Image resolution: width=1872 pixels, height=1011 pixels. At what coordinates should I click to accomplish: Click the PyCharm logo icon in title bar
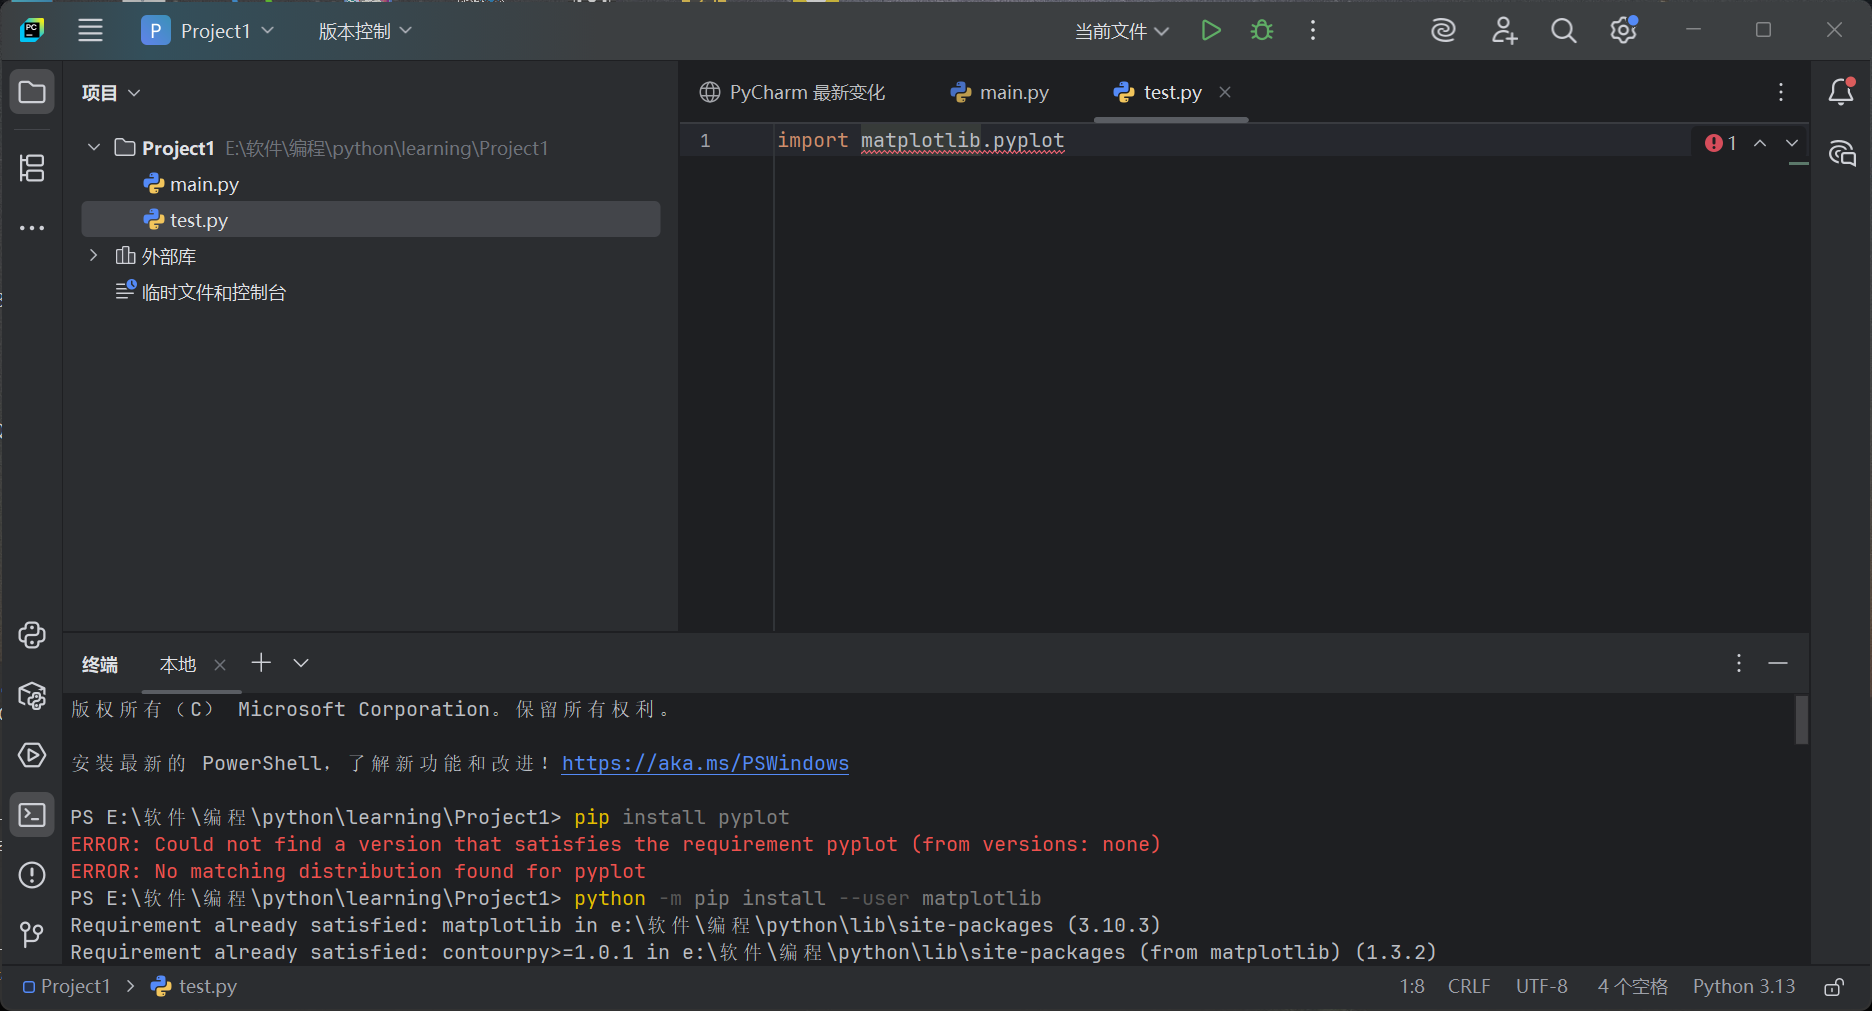(x=32, y=30)
